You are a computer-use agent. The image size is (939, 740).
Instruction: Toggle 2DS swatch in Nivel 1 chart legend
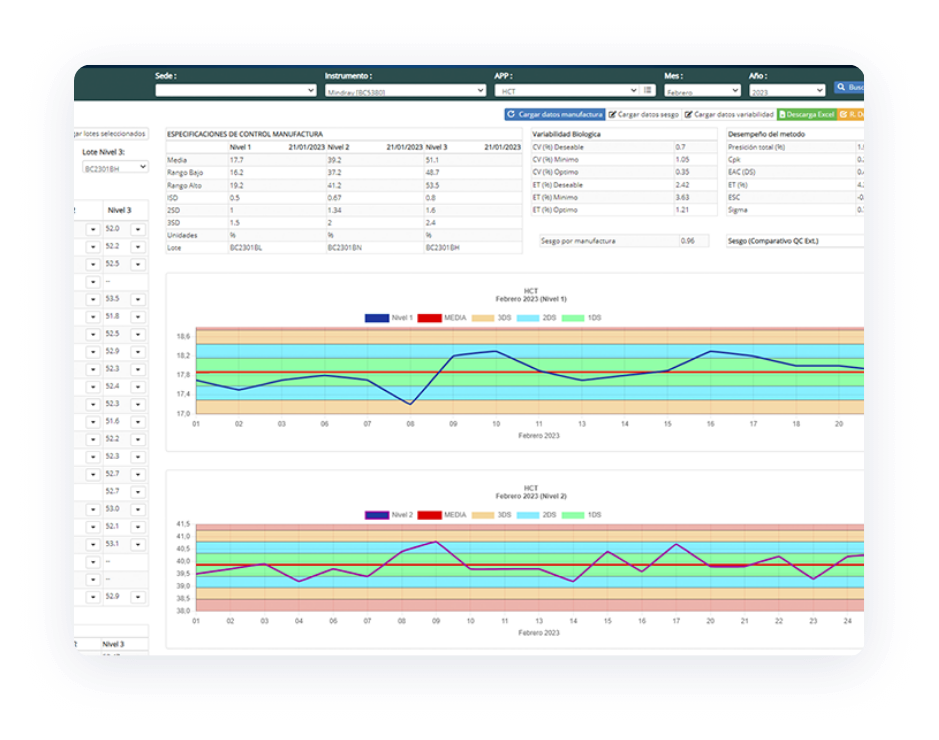pyautogui.click(x=528, y=318)
